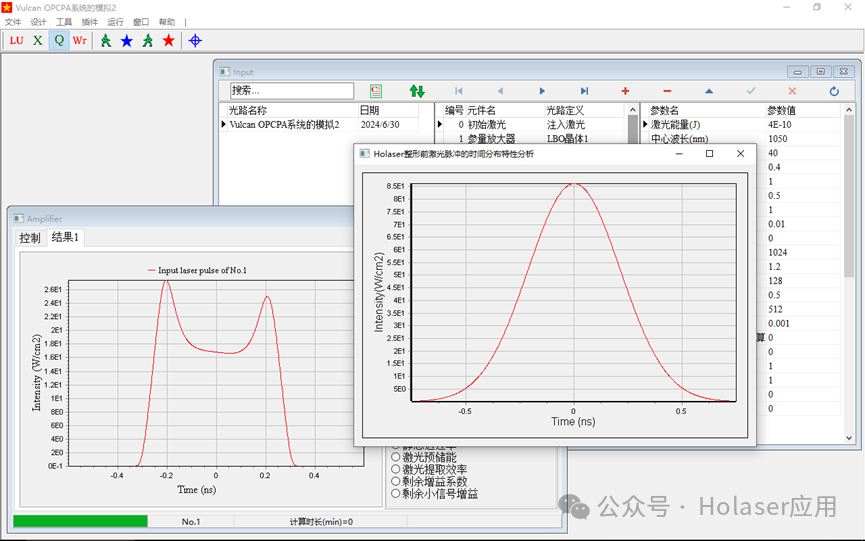Open the 插件 menu
The image size is (865, 541).
[89, 22]
